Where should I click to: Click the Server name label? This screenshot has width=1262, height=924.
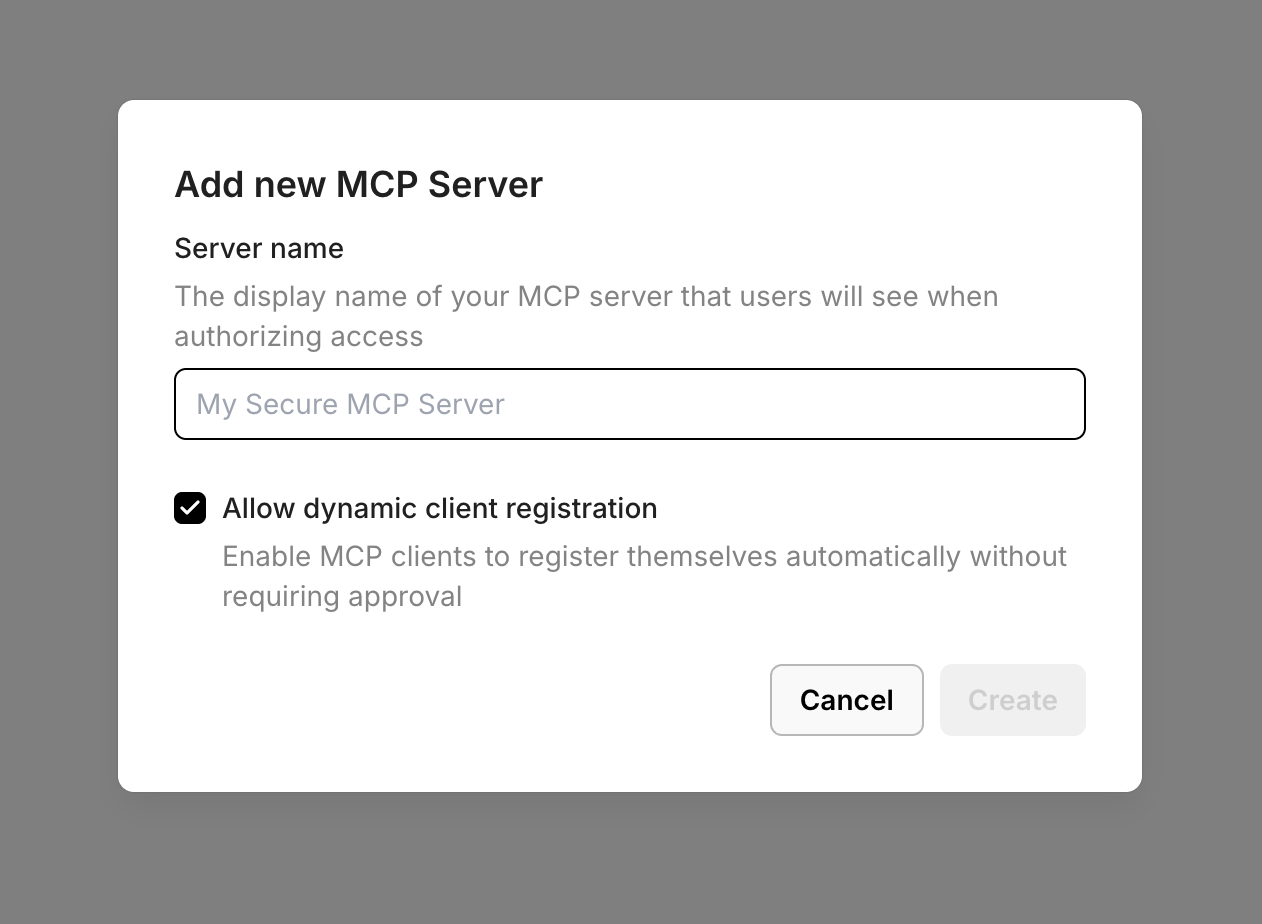[258, 248]
